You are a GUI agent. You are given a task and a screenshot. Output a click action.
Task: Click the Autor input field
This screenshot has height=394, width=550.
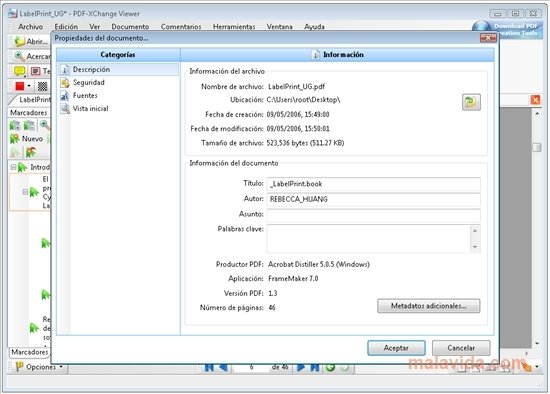click(373, 199)
